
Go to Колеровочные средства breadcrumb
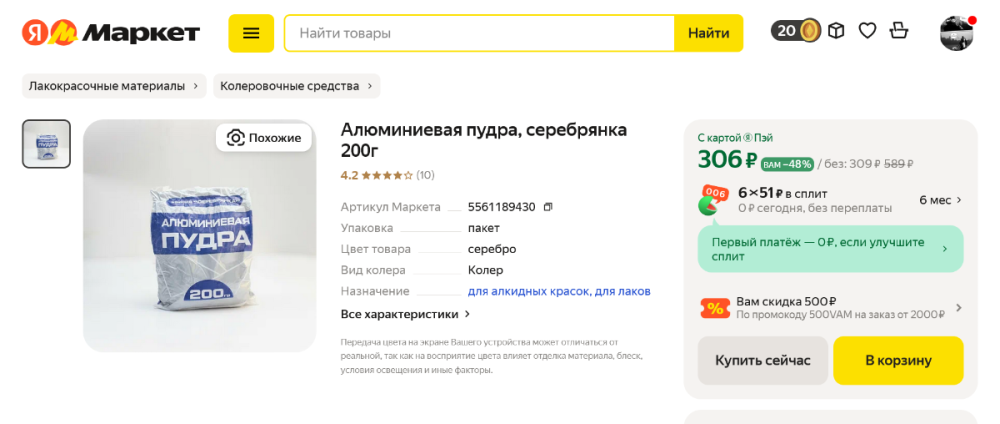(296, 86)
